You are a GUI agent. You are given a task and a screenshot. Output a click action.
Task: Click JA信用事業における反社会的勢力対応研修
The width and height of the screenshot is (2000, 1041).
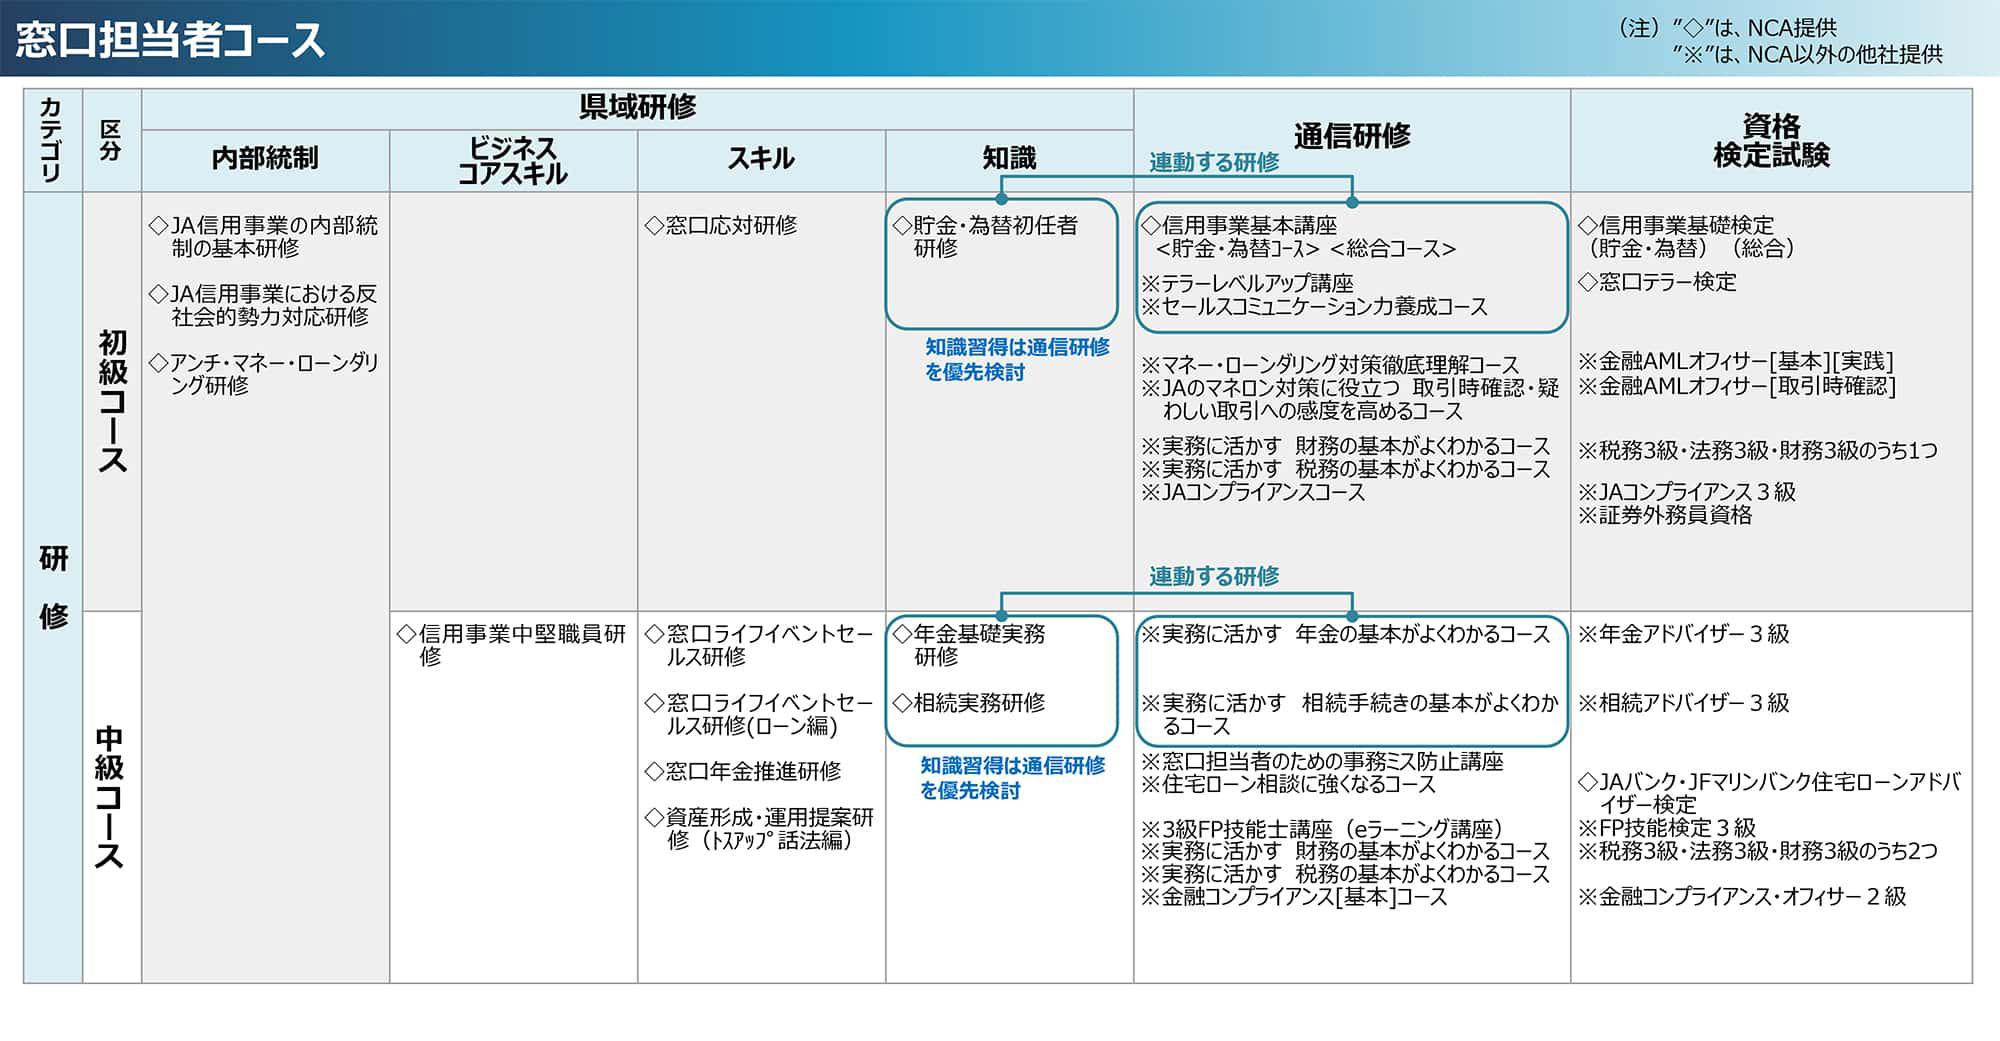[x=264, y=305]
